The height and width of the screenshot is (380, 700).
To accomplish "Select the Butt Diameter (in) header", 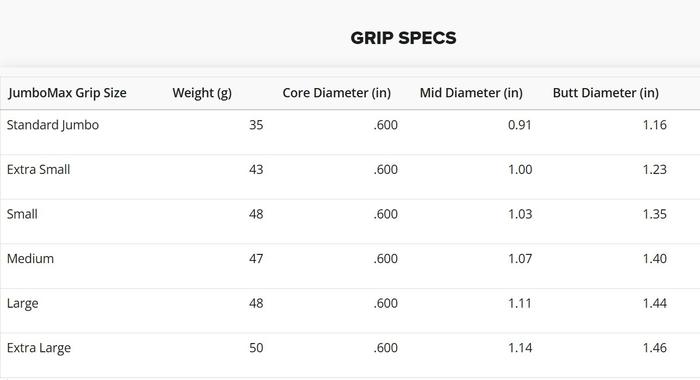I will pyautogui.click(x=606, y=93).
